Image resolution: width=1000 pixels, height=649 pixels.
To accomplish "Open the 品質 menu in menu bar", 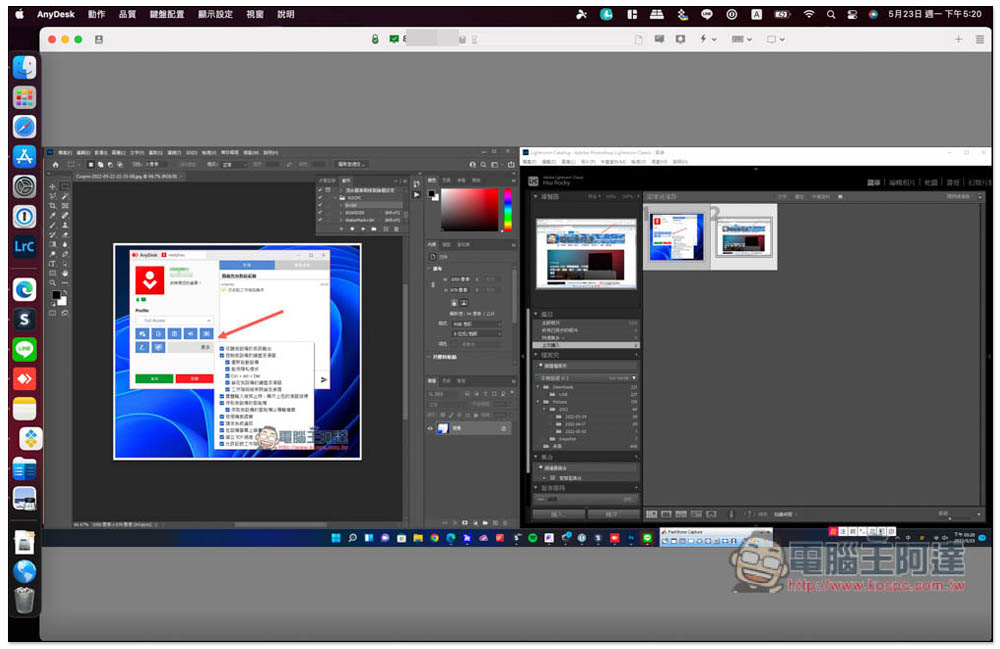I will coord(127,14).
